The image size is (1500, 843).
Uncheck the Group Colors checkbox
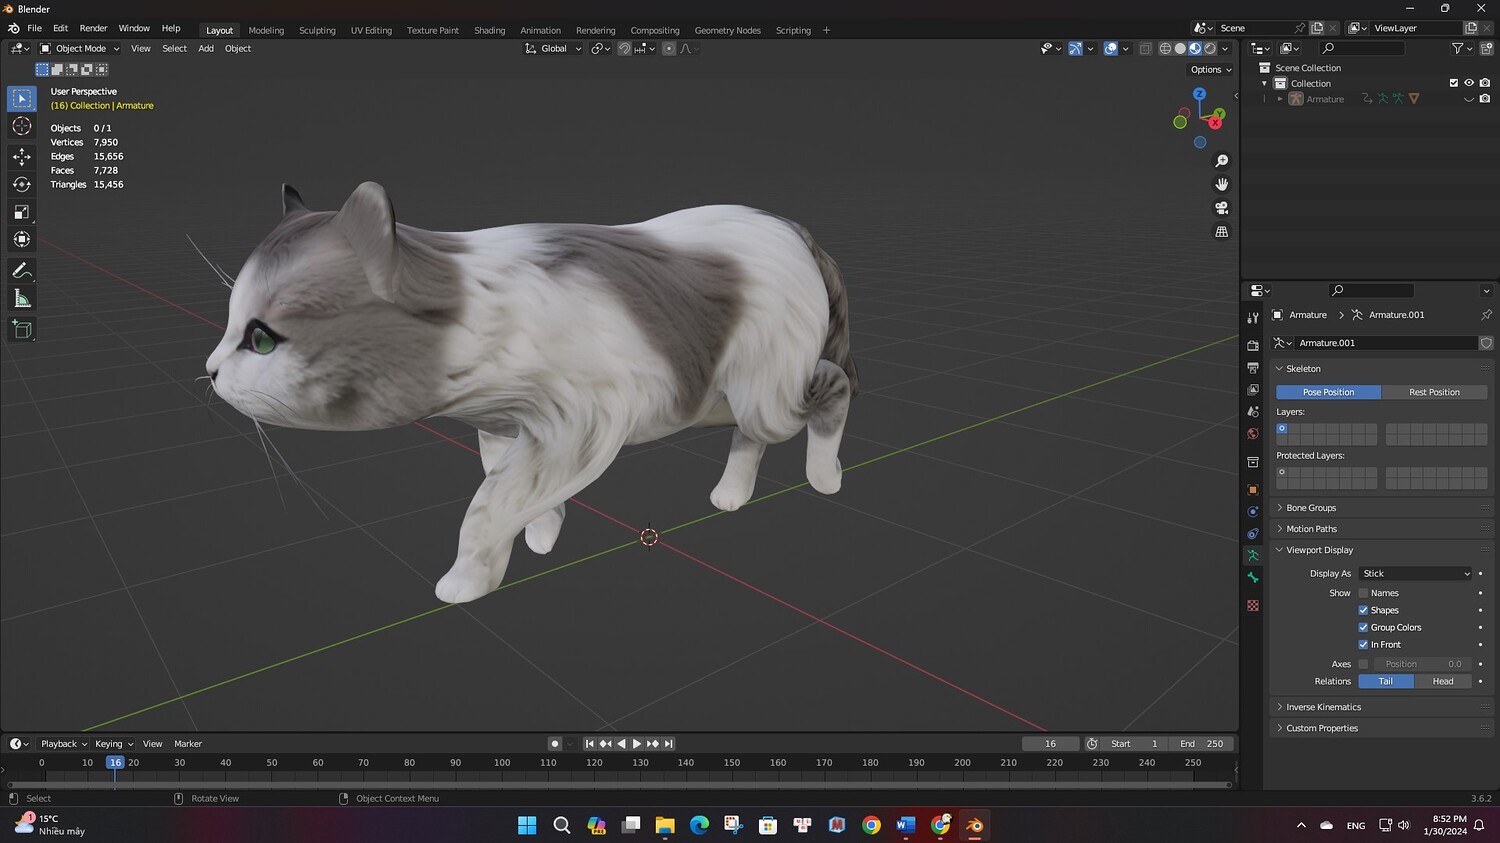[1363, 627]
